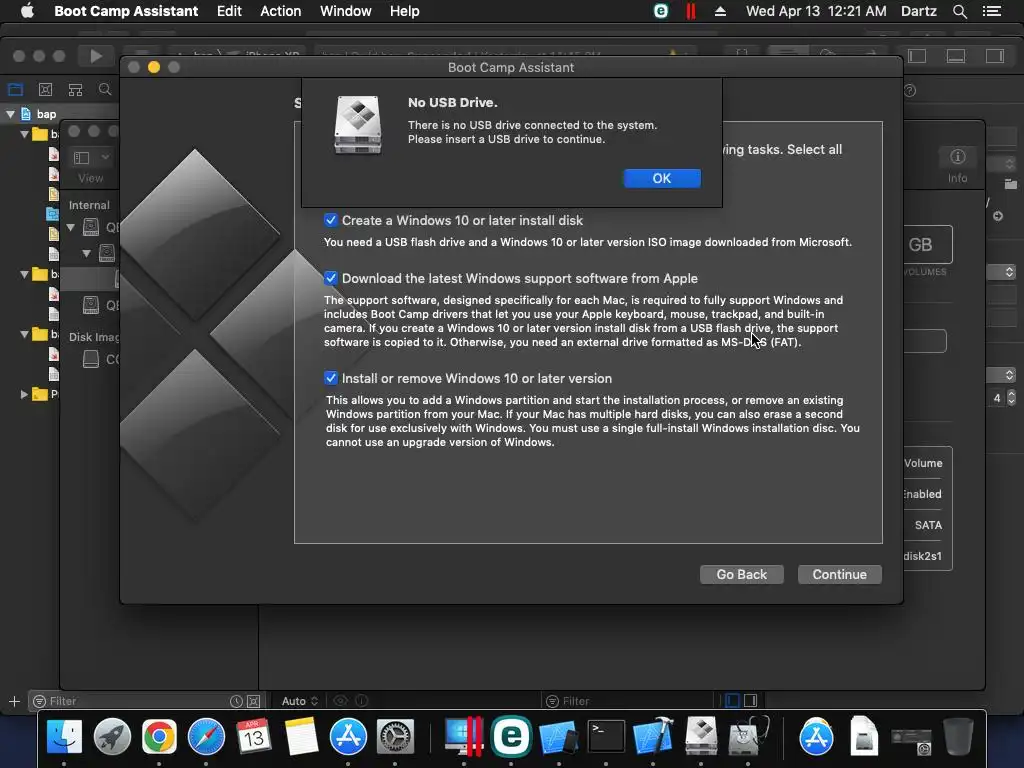Image resolution: width=1024 pixels, height=768 pixels.
Task: Open the Auto dropdown in Xcode debug bar
Action: (300, 701)
